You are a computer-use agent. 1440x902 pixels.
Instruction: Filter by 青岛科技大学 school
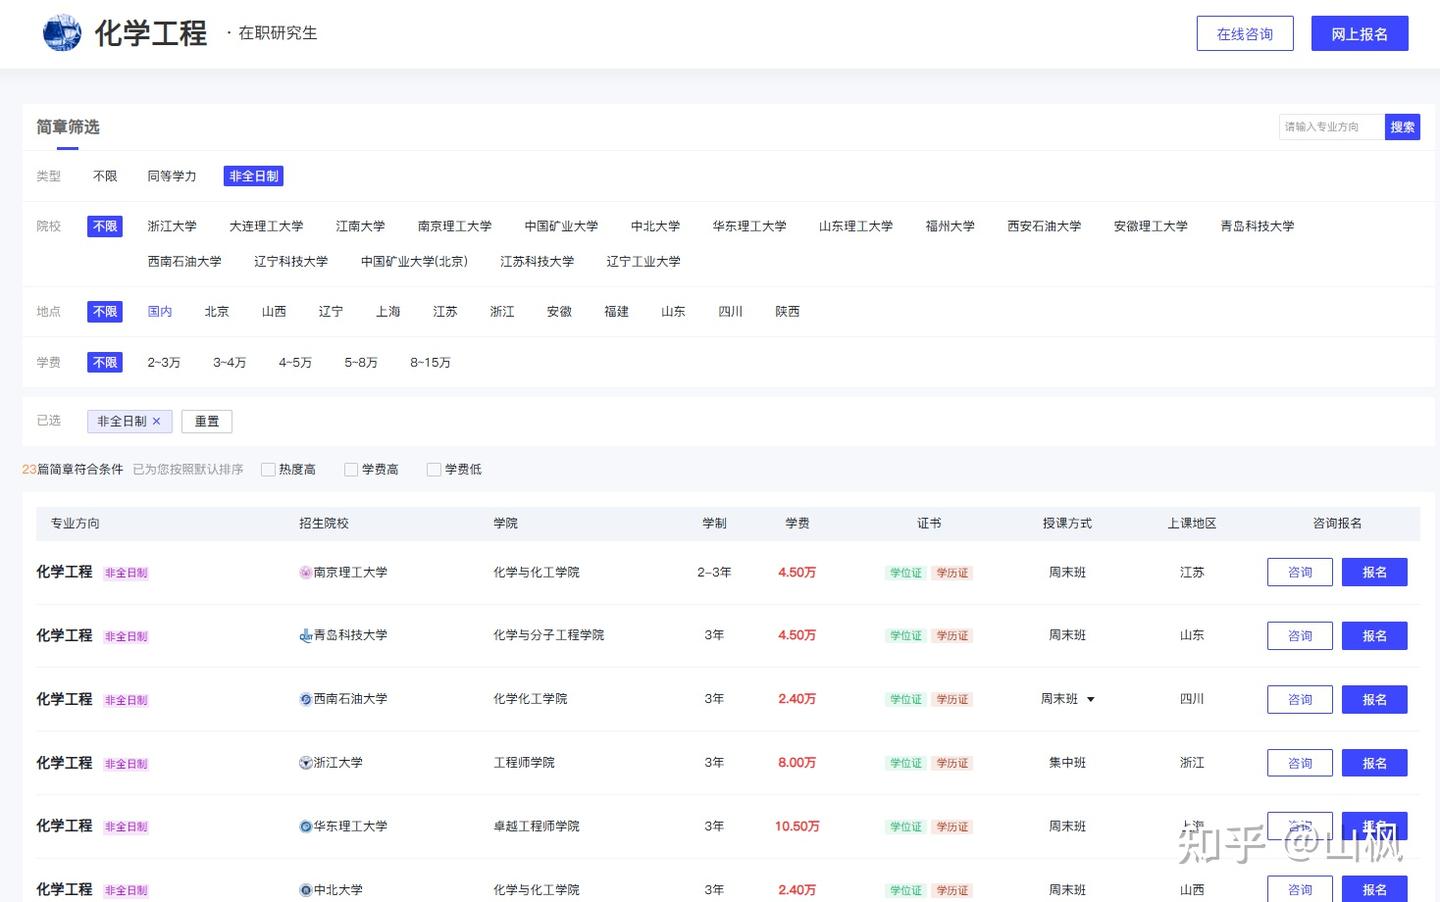point(1257,227)
